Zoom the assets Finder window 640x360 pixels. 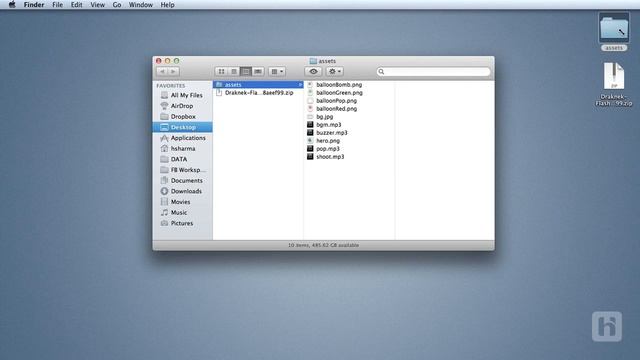pyautogui.click(x=176, y=61)
